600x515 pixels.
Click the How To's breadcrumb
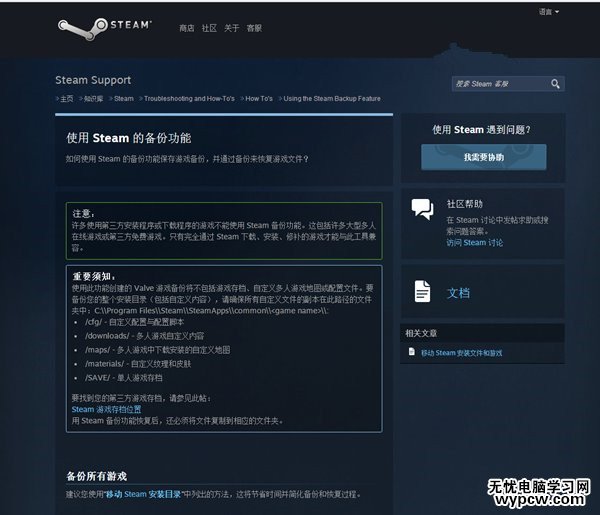259,99
